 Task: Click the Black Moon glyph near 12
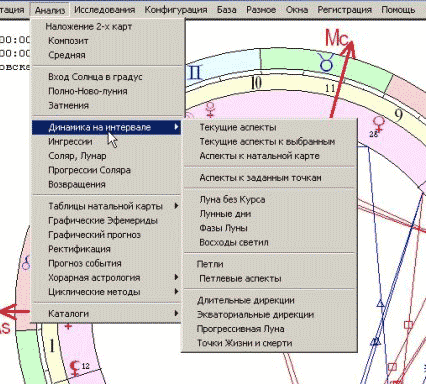click(x=75, y=367)
